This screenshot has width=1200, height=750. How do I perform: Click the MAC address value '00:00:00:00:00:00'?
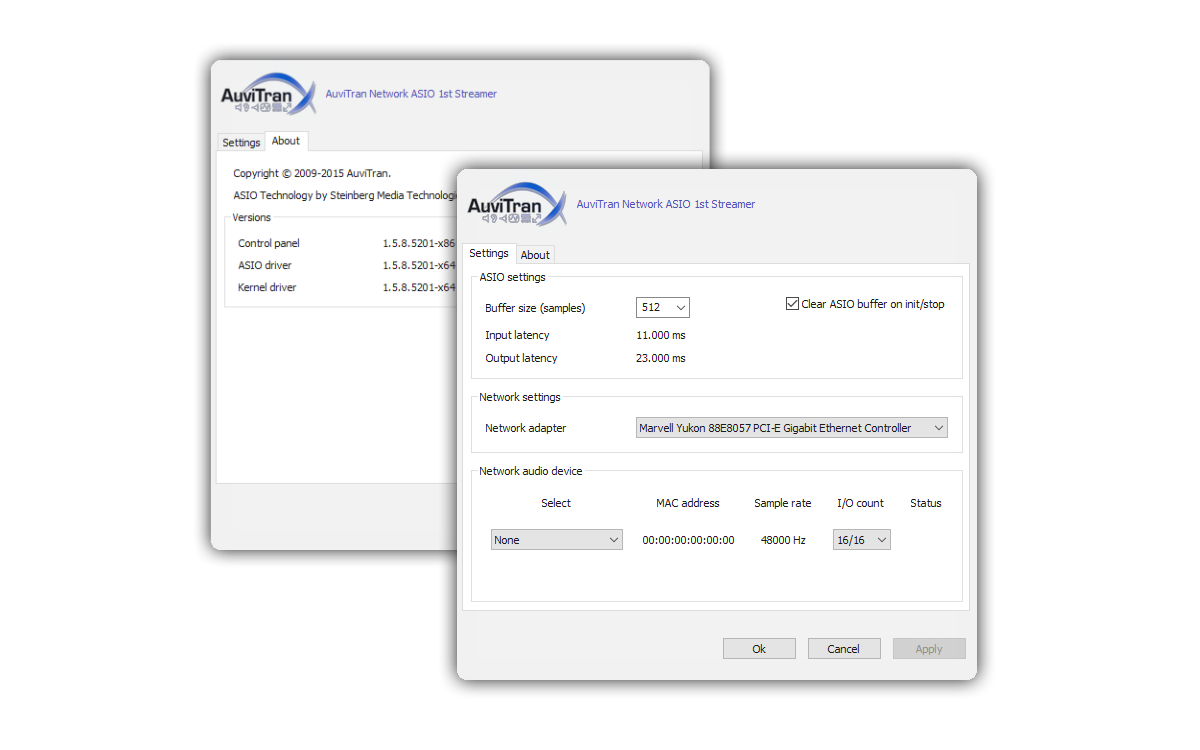point(688,540)
